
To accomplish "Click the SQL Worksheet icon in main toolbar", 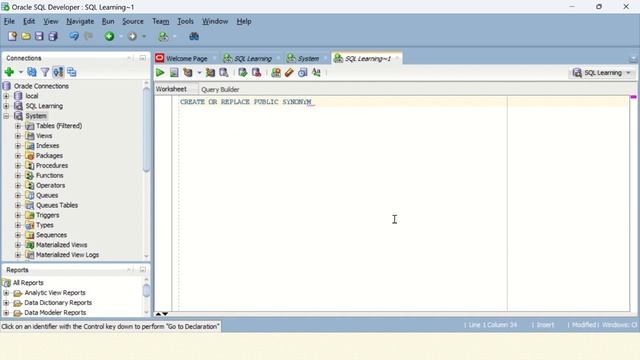I will [x=163, y=36].
